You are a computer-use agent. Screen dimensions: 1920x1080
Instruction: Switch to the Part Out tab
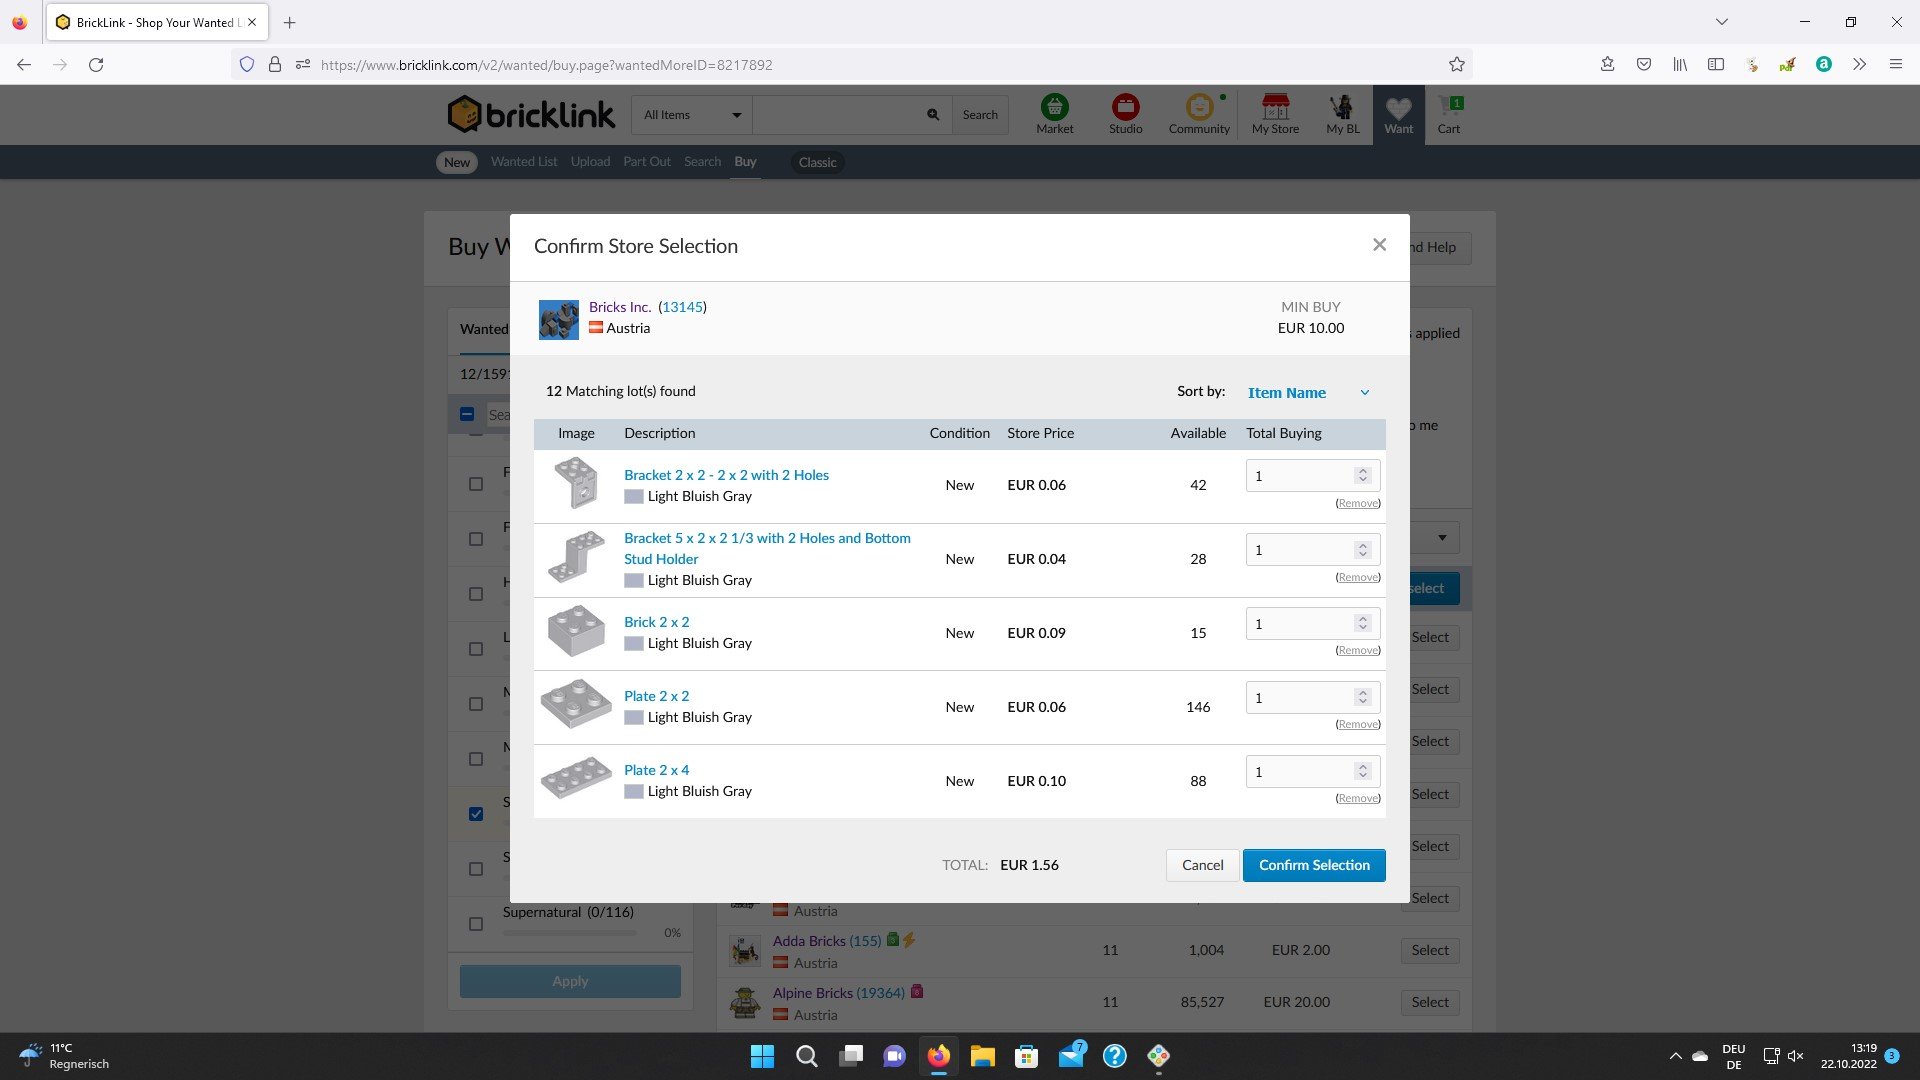[646, 162]
